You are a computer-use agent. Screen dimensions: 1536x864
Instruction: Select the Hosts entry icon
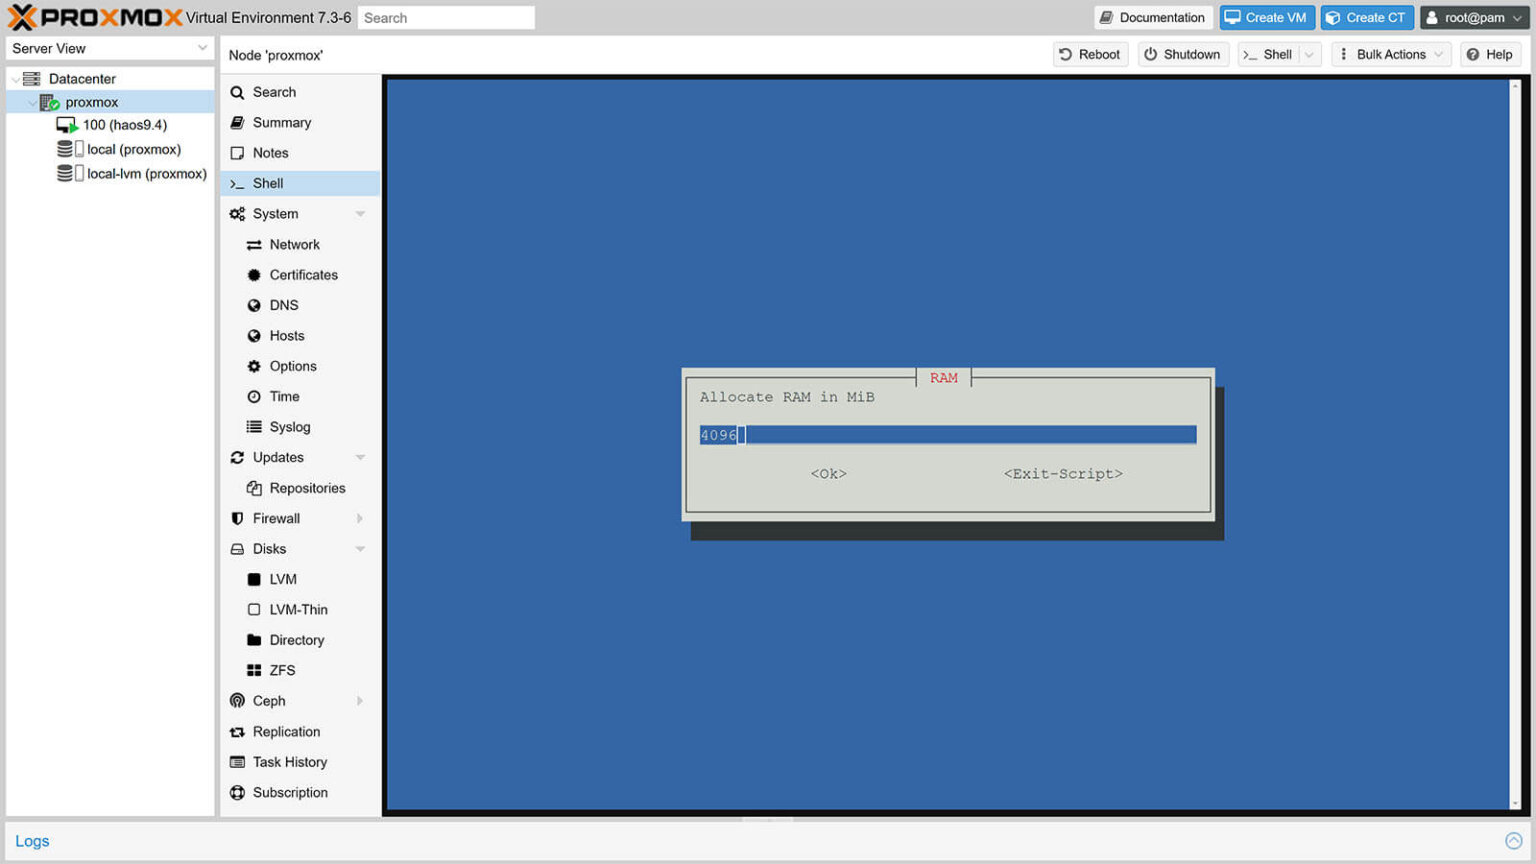pyautogui.click(x=252, y=335)
